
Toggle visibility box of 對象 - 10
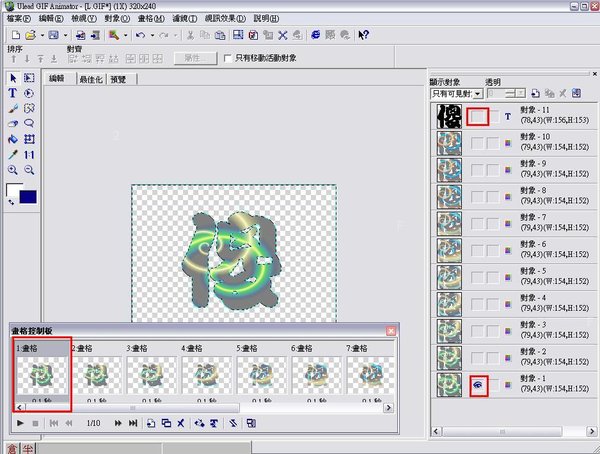pyautogui.click(x=477, y=144)
